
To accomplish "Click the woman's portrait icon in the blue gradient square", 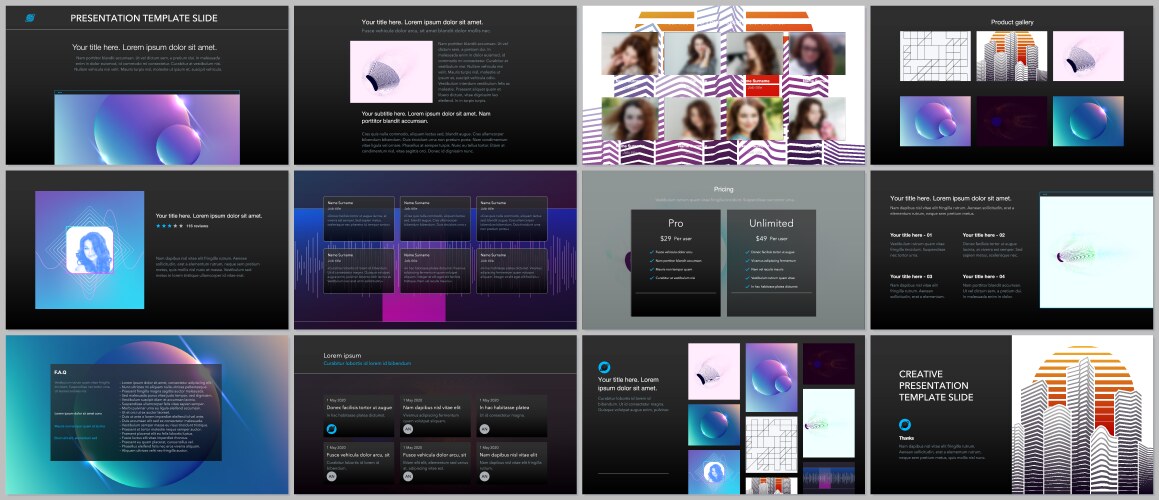I will tap(90, 250).
